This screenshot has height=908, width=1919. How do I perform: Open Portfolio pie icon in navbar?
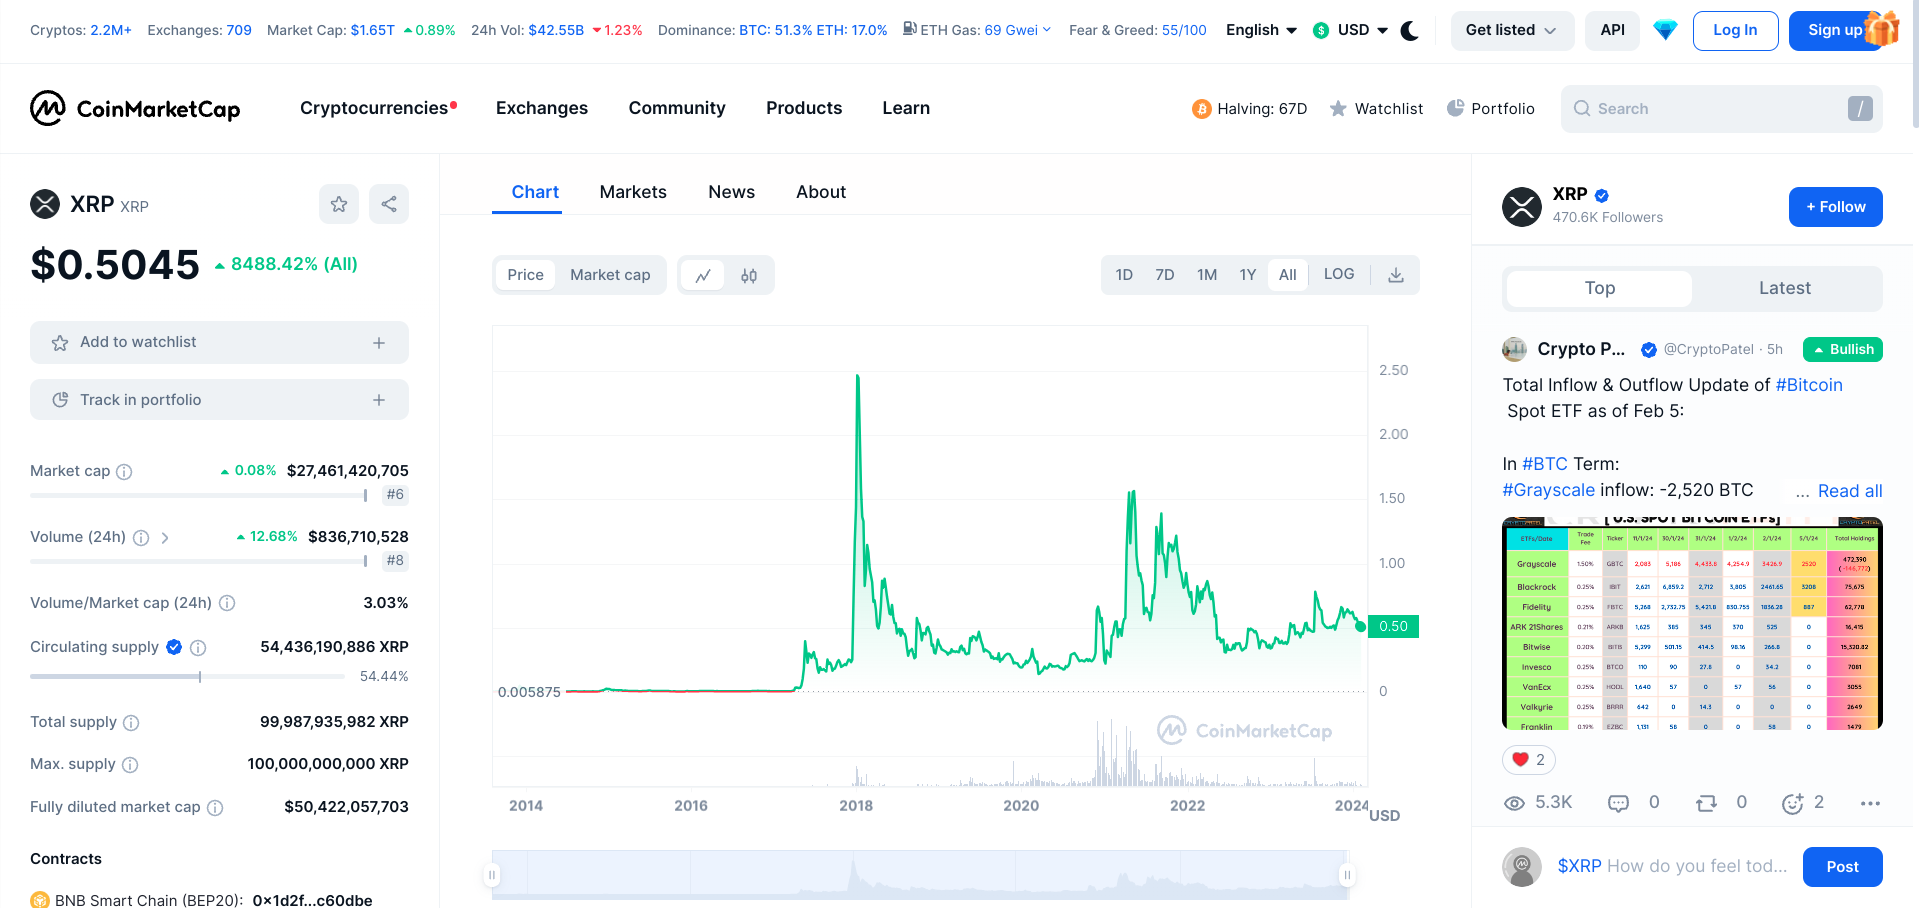pyautogui.click(x=1455, y=108)
